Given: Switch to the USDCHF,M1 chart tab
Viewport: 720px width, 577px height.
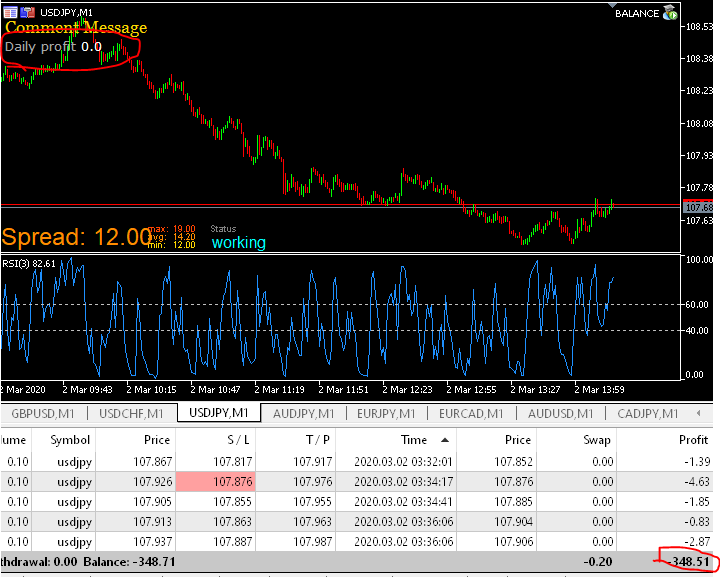Looking at the screenshot, I should click(x=131, y=414).
